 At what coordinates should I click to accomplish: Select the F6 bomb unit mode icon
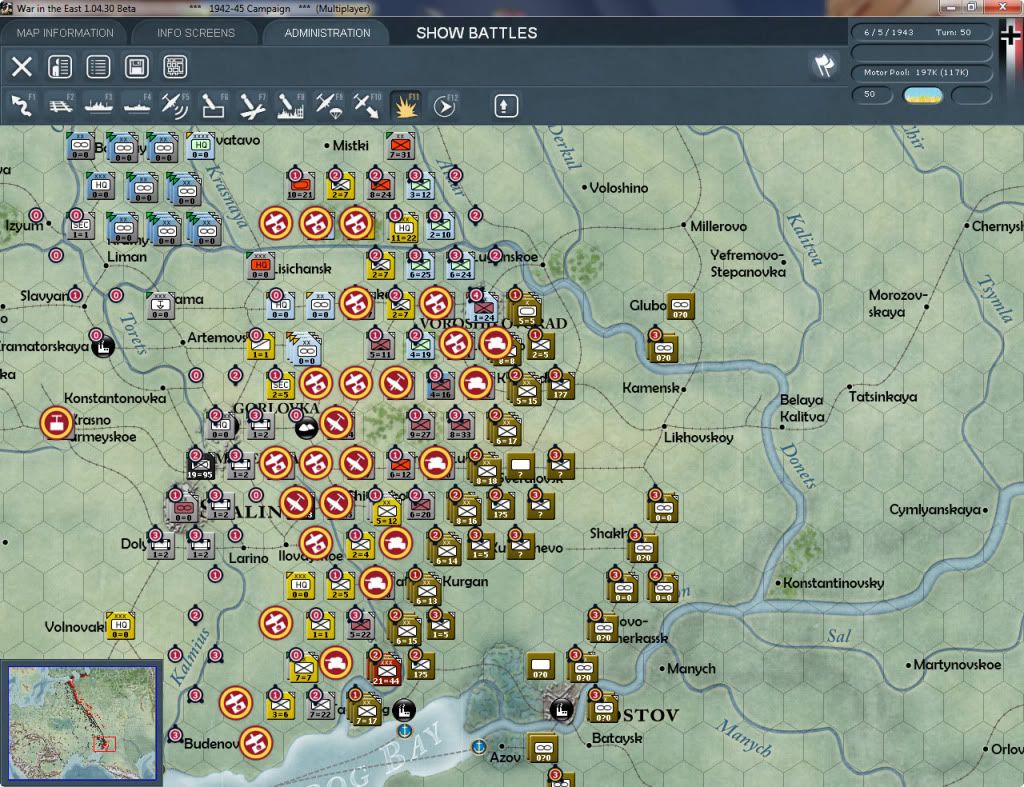pyautogui.click(x=214, y=106)
